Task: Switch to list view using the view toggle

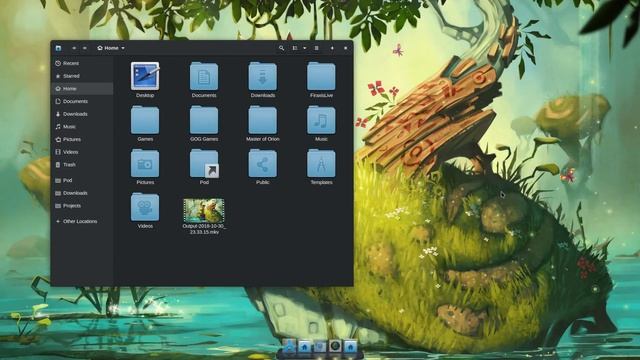Action: click(295, 48)
